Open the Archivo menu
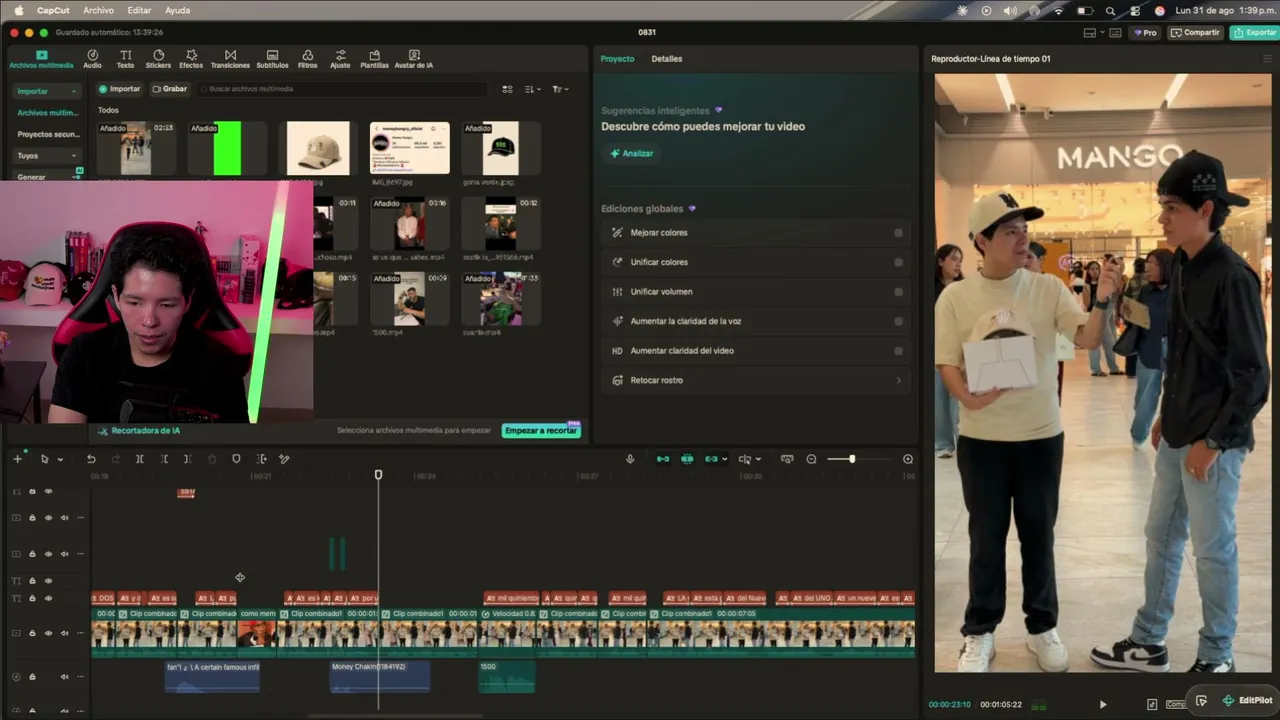Image resolution: width=1280 pixels, height=720 pixels. [x=98, y=10]
